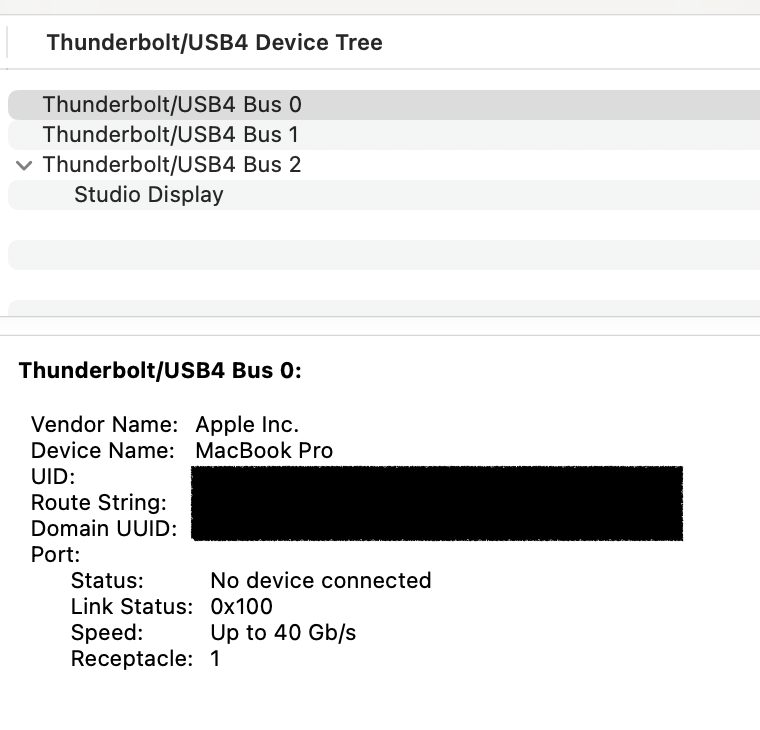Click the Receptacle label
The height and width of the screenshot is (730, 760).
coord(131,659)
